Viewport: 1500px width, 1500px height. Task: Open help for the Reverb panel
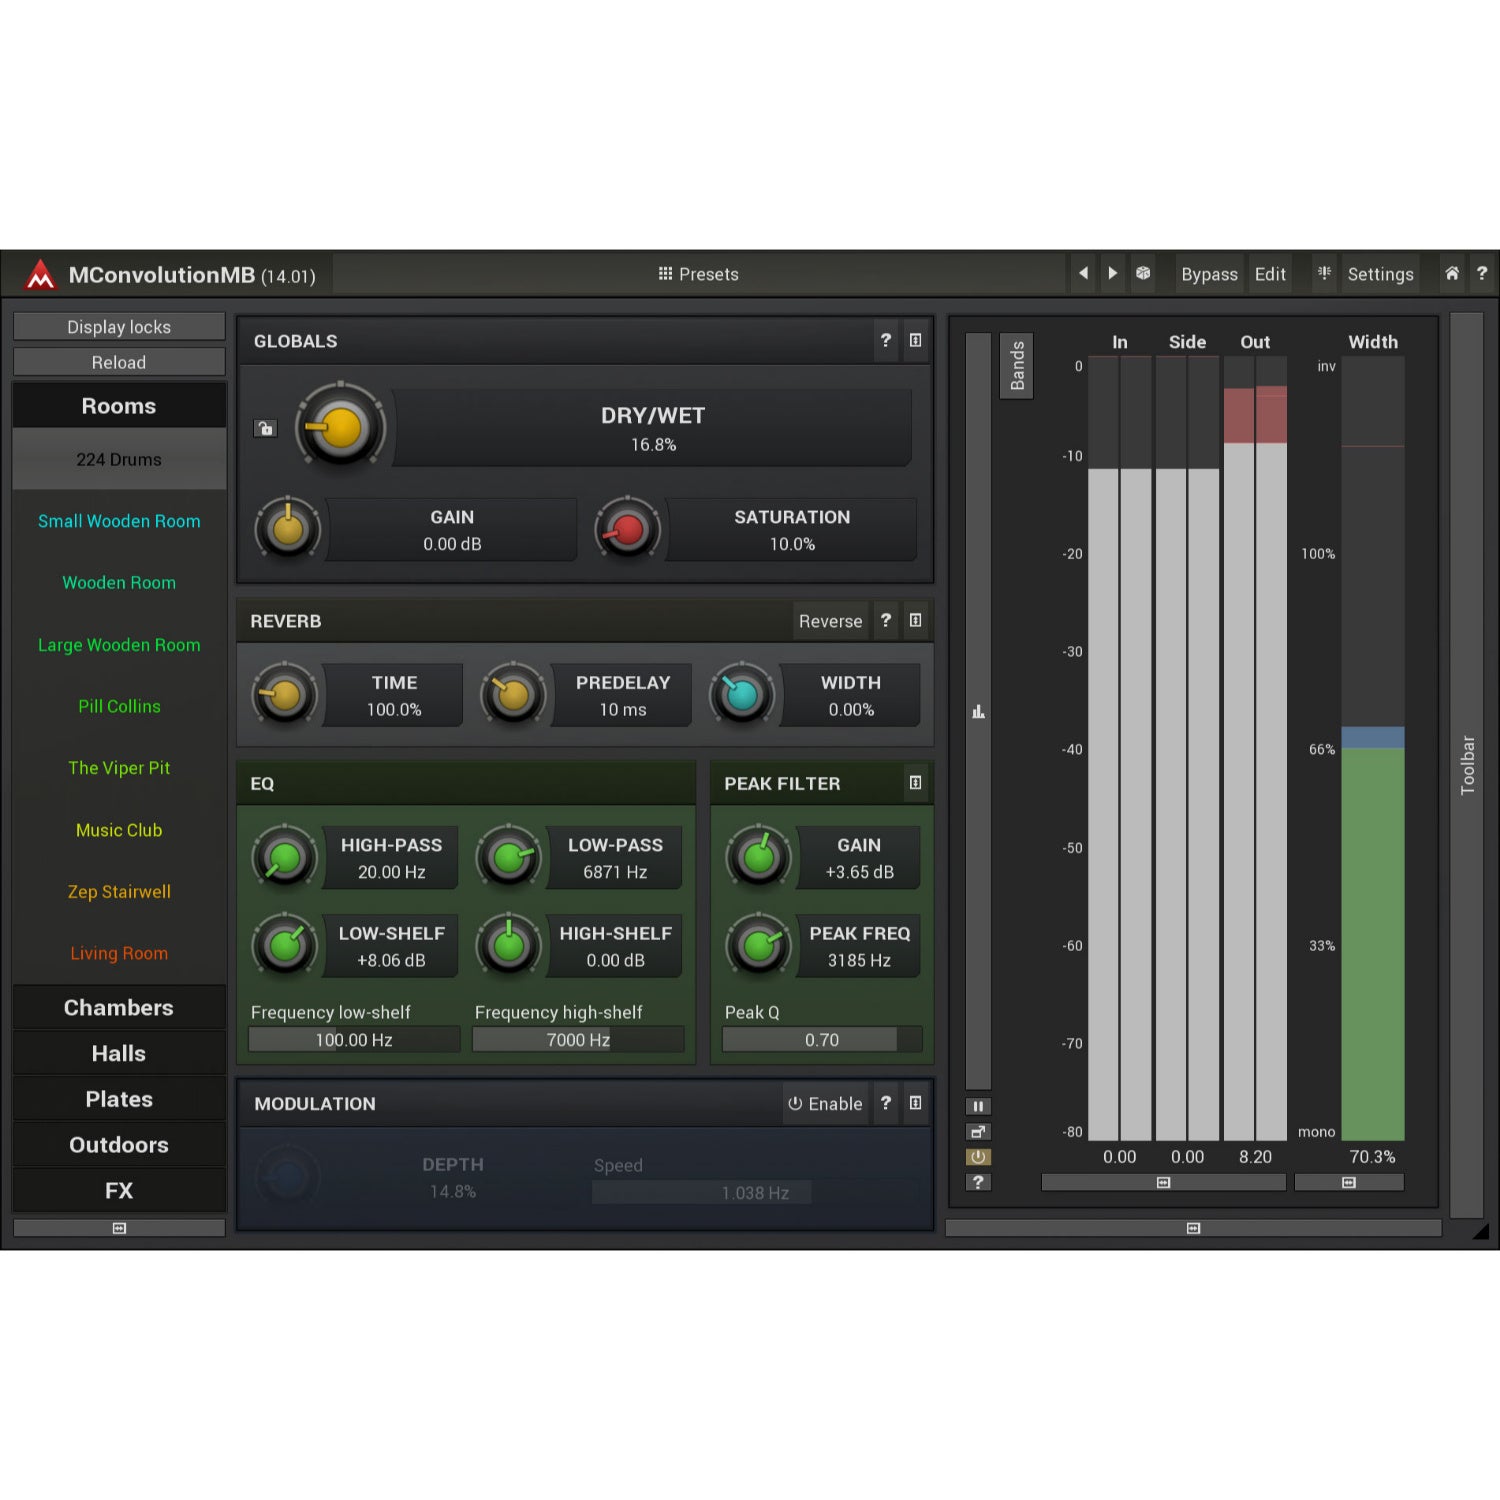[885, 620]
